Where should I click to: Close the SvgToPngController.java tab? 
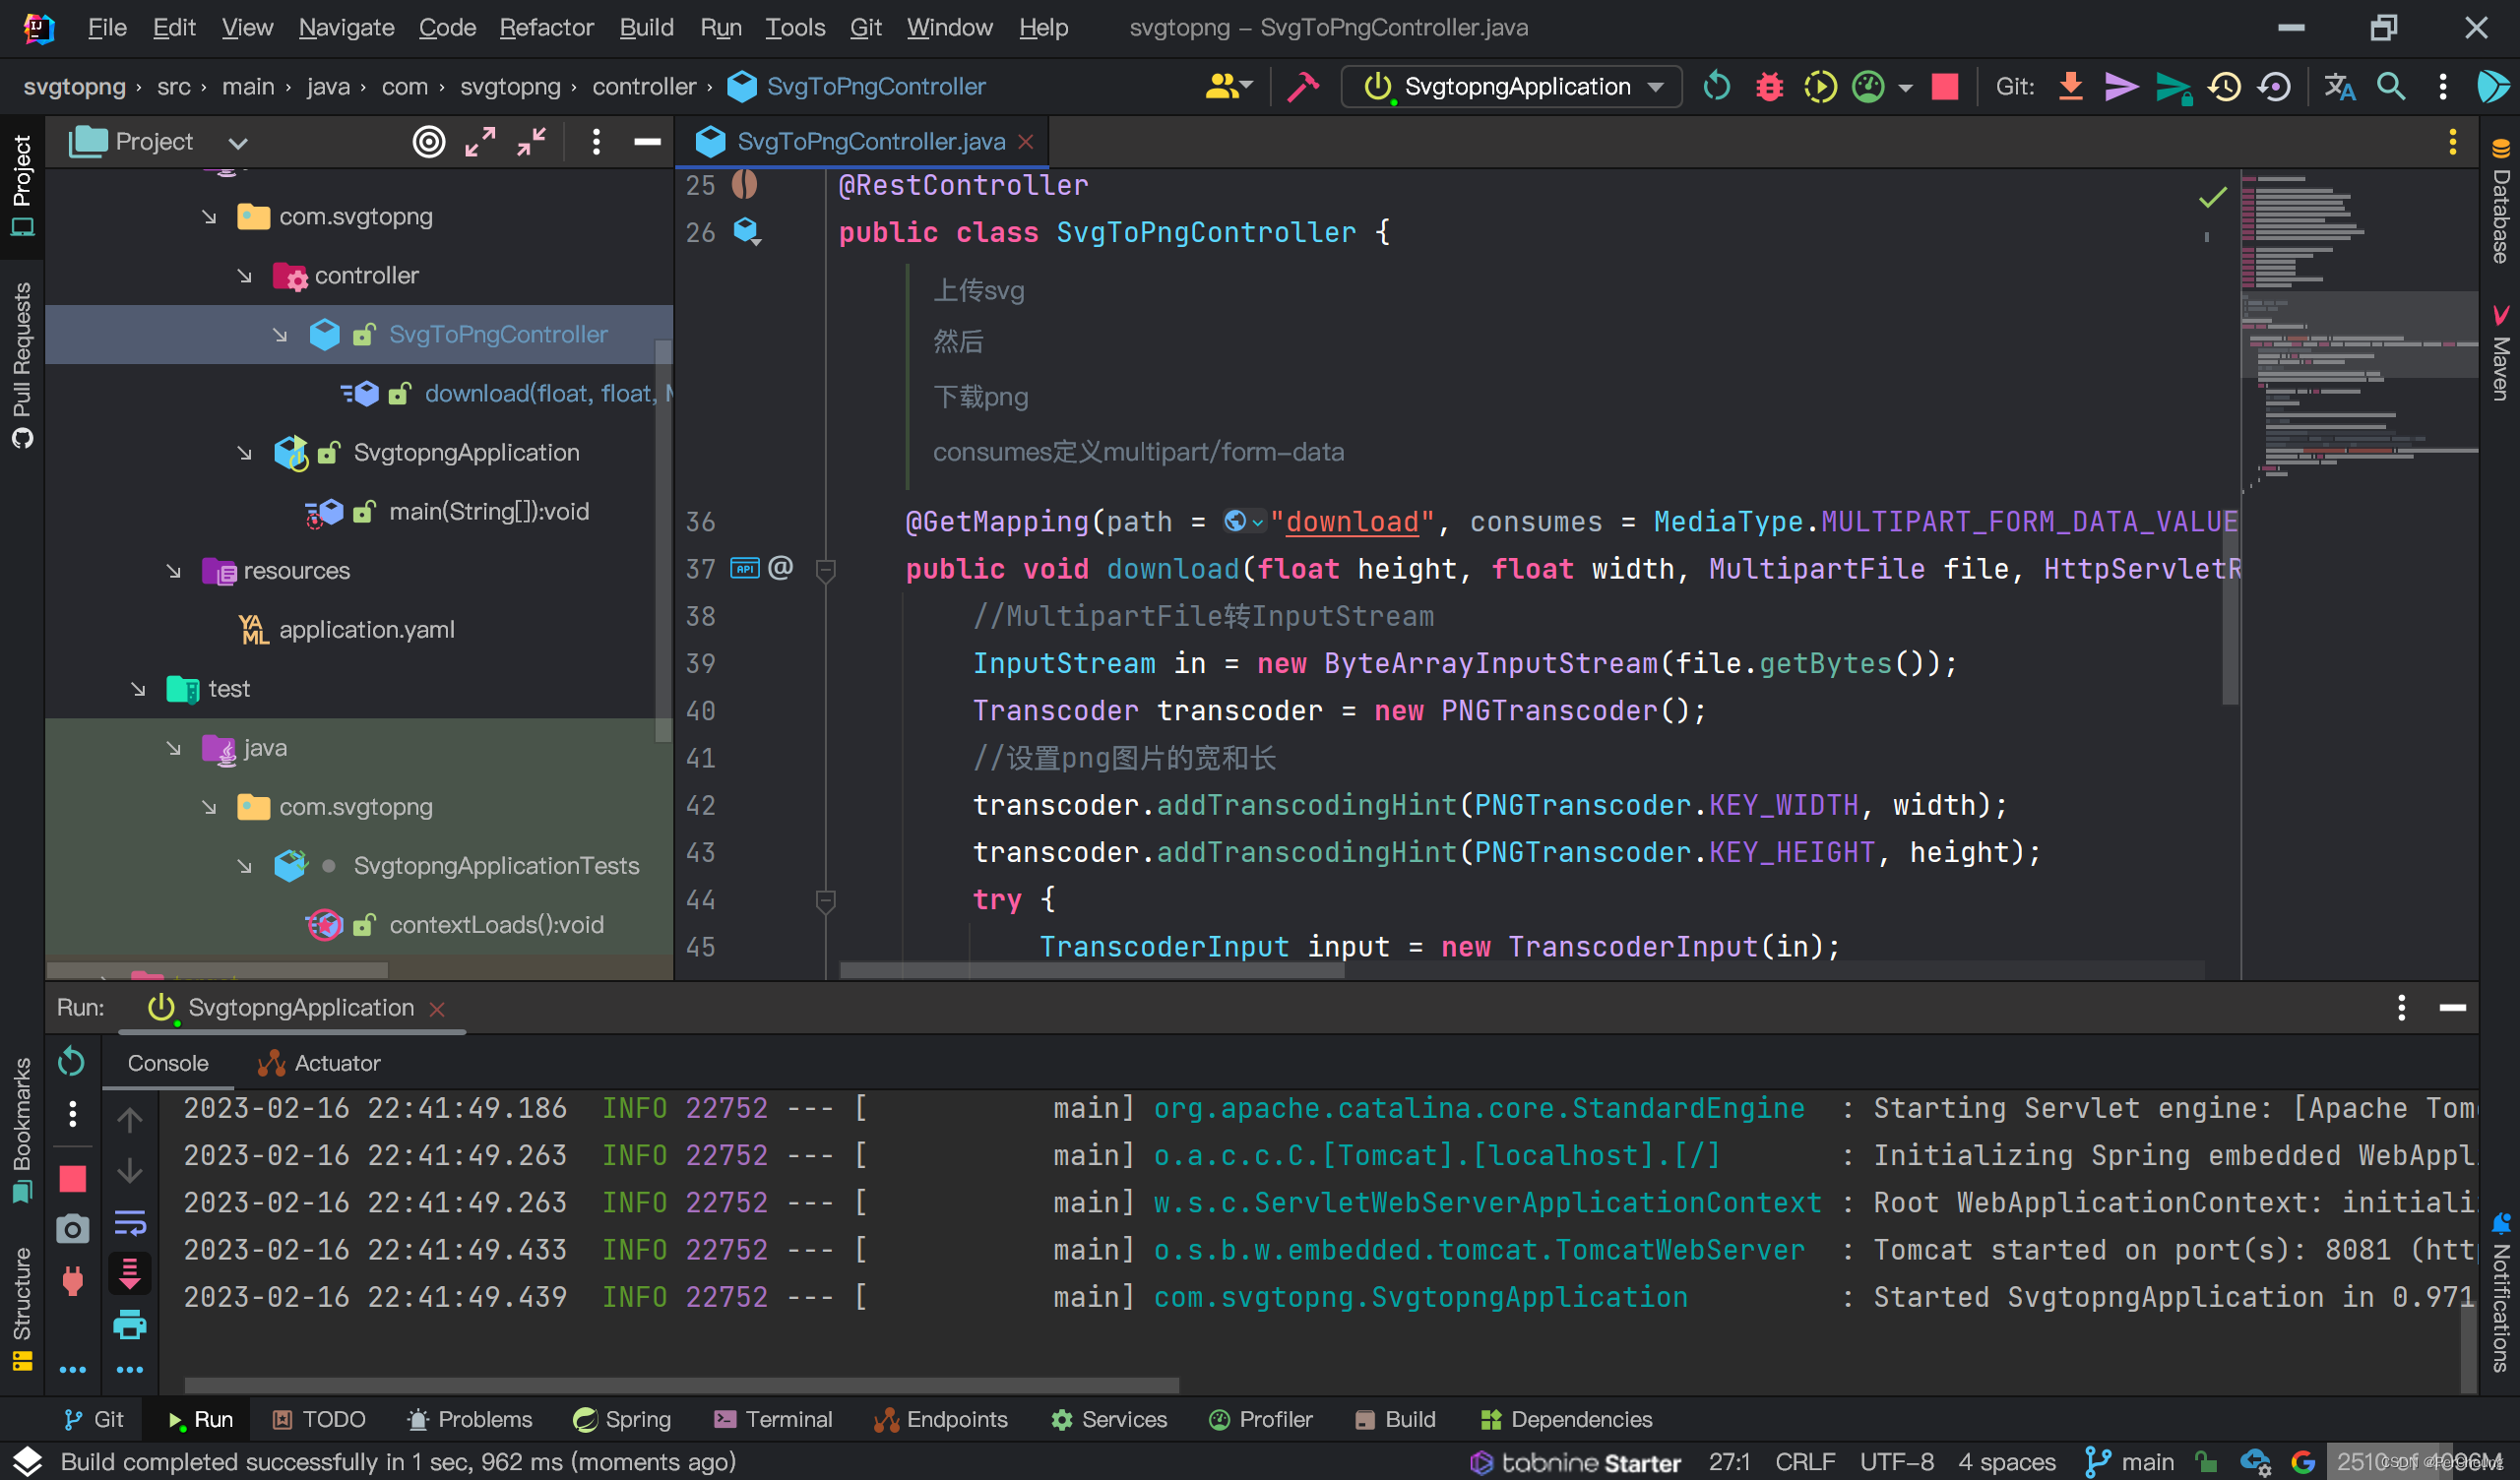[x=1026, y=142]
